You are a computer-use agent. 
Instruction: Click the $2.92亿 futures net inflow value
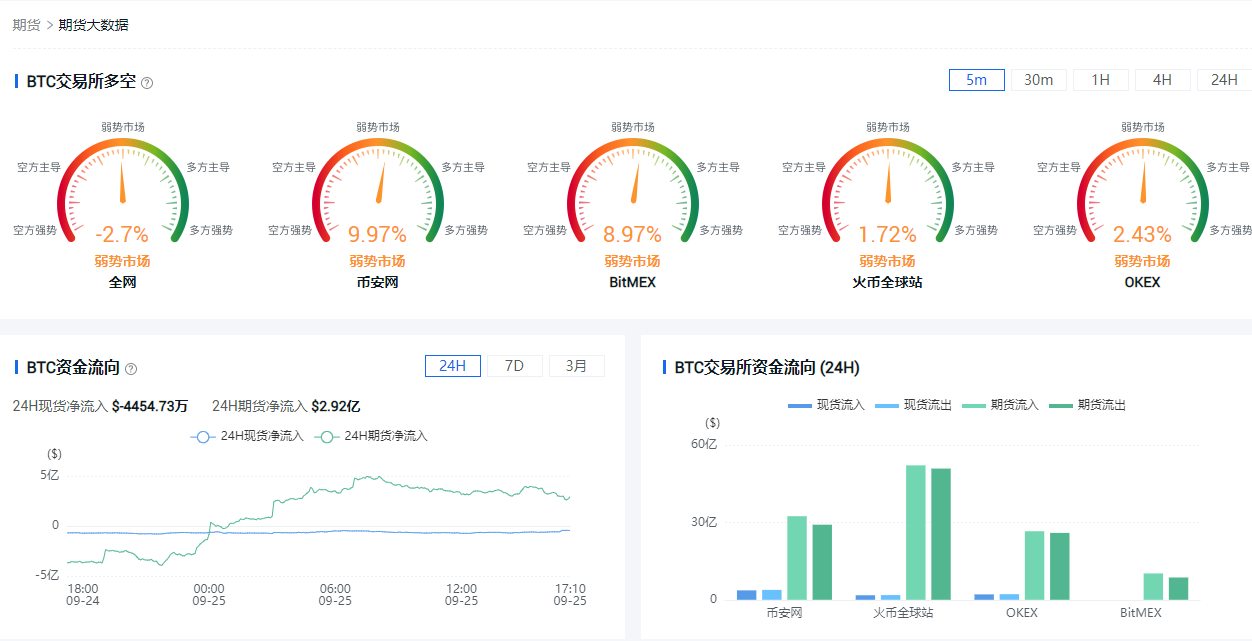coord(336,406)
